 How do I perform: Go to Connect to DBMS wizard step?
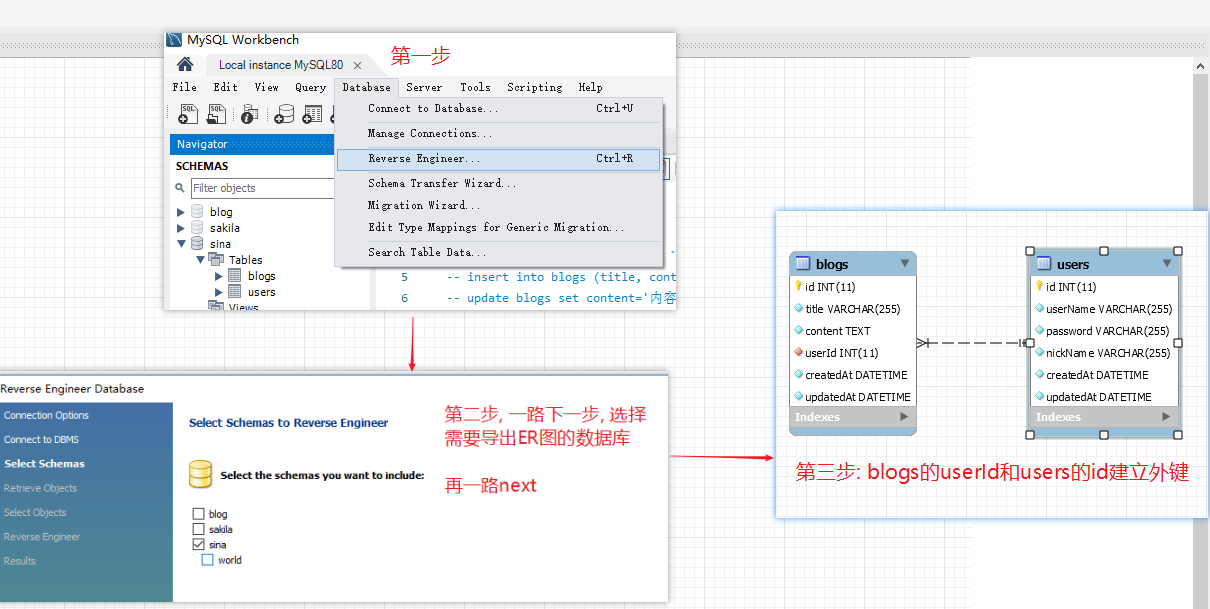pyautogui.click(x=42, y=439)
